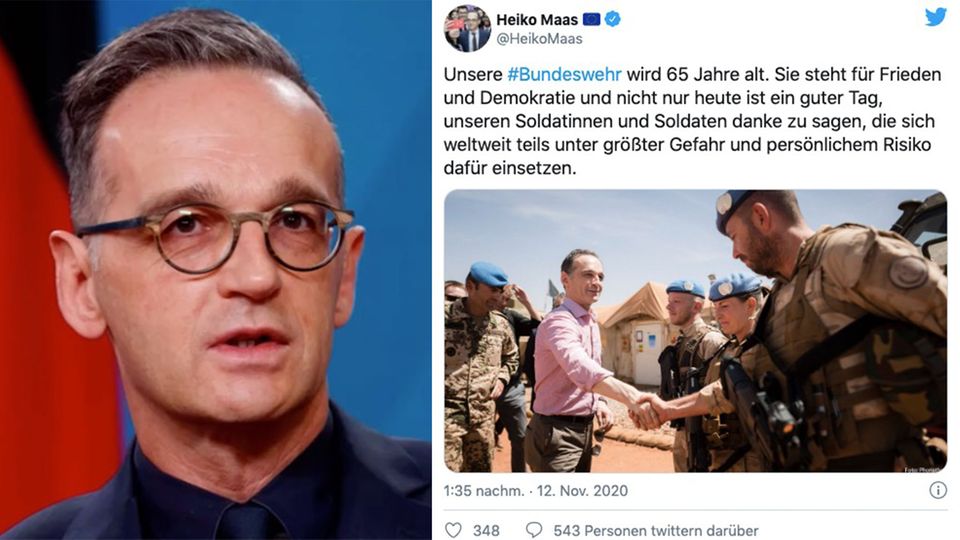Click the 1:35 nachm. timestamp
This screenshot has width=960, height=540.
pos(484,490)
